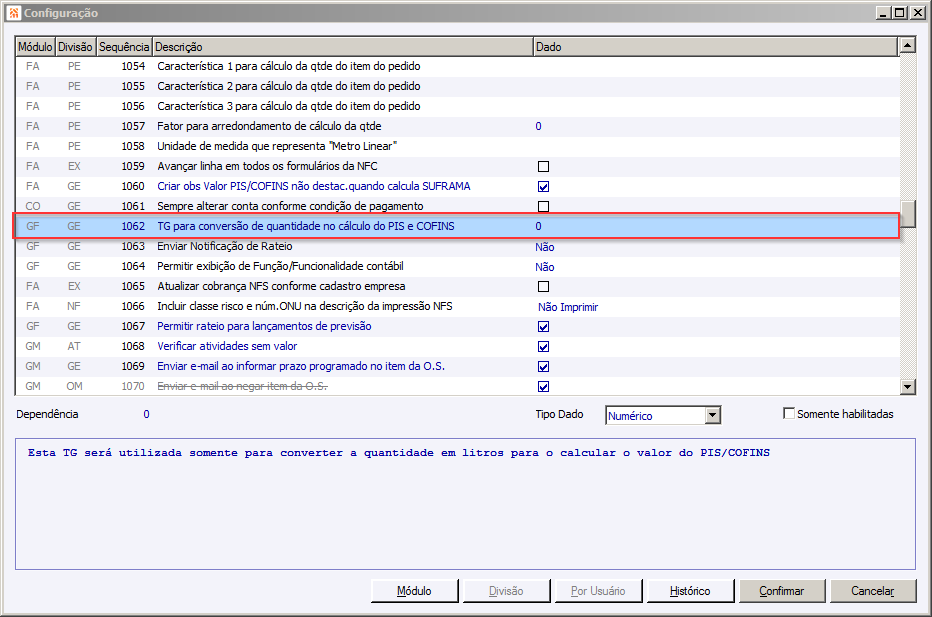Enable the Somente habilitadas checkbox
932x617 pixels.
(789, 413)
